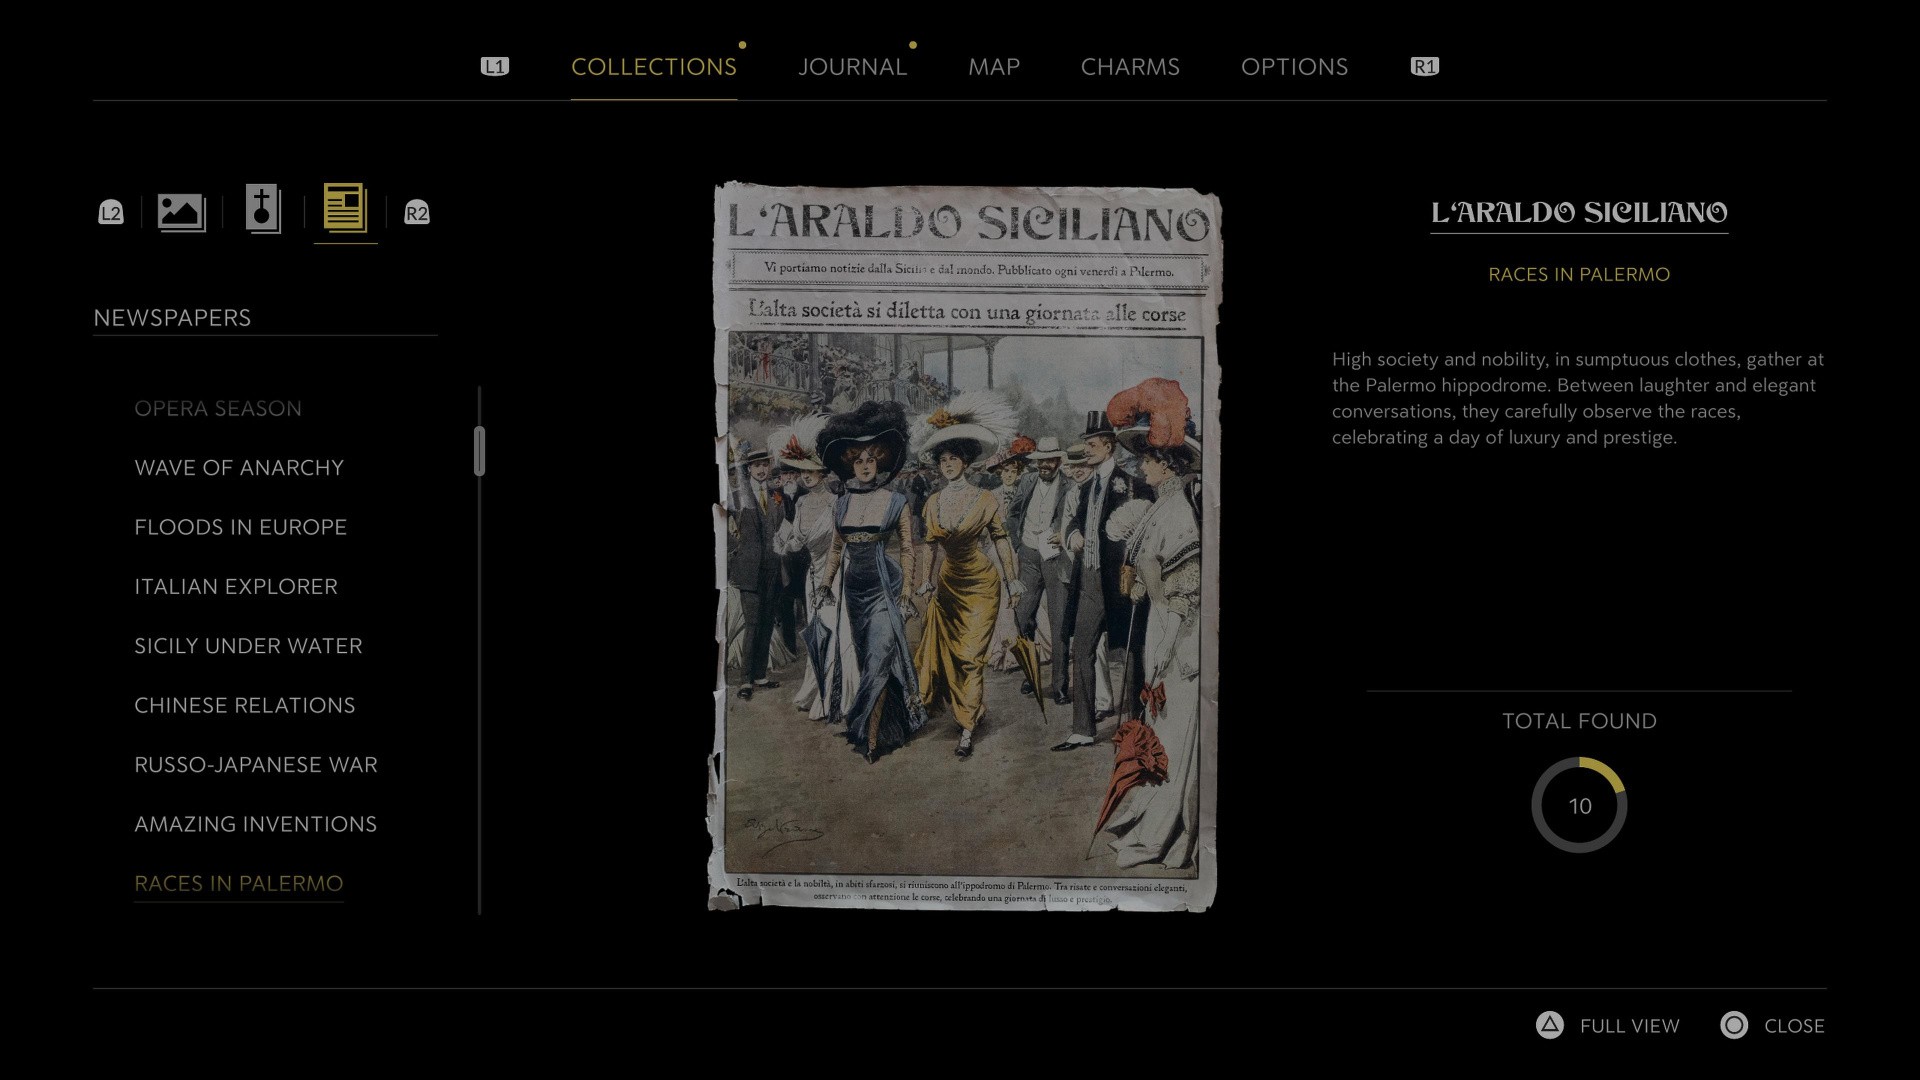
Task: Go to the Charms tab
Action: [x=1130, y=67]
